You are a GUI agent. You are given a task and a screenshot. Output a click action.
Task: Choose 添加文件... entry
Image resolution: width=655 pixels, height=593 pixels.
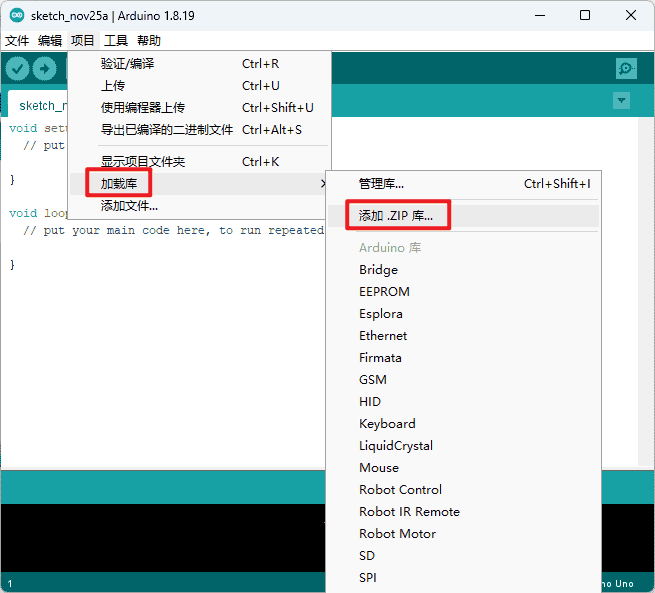coord(200,206)
